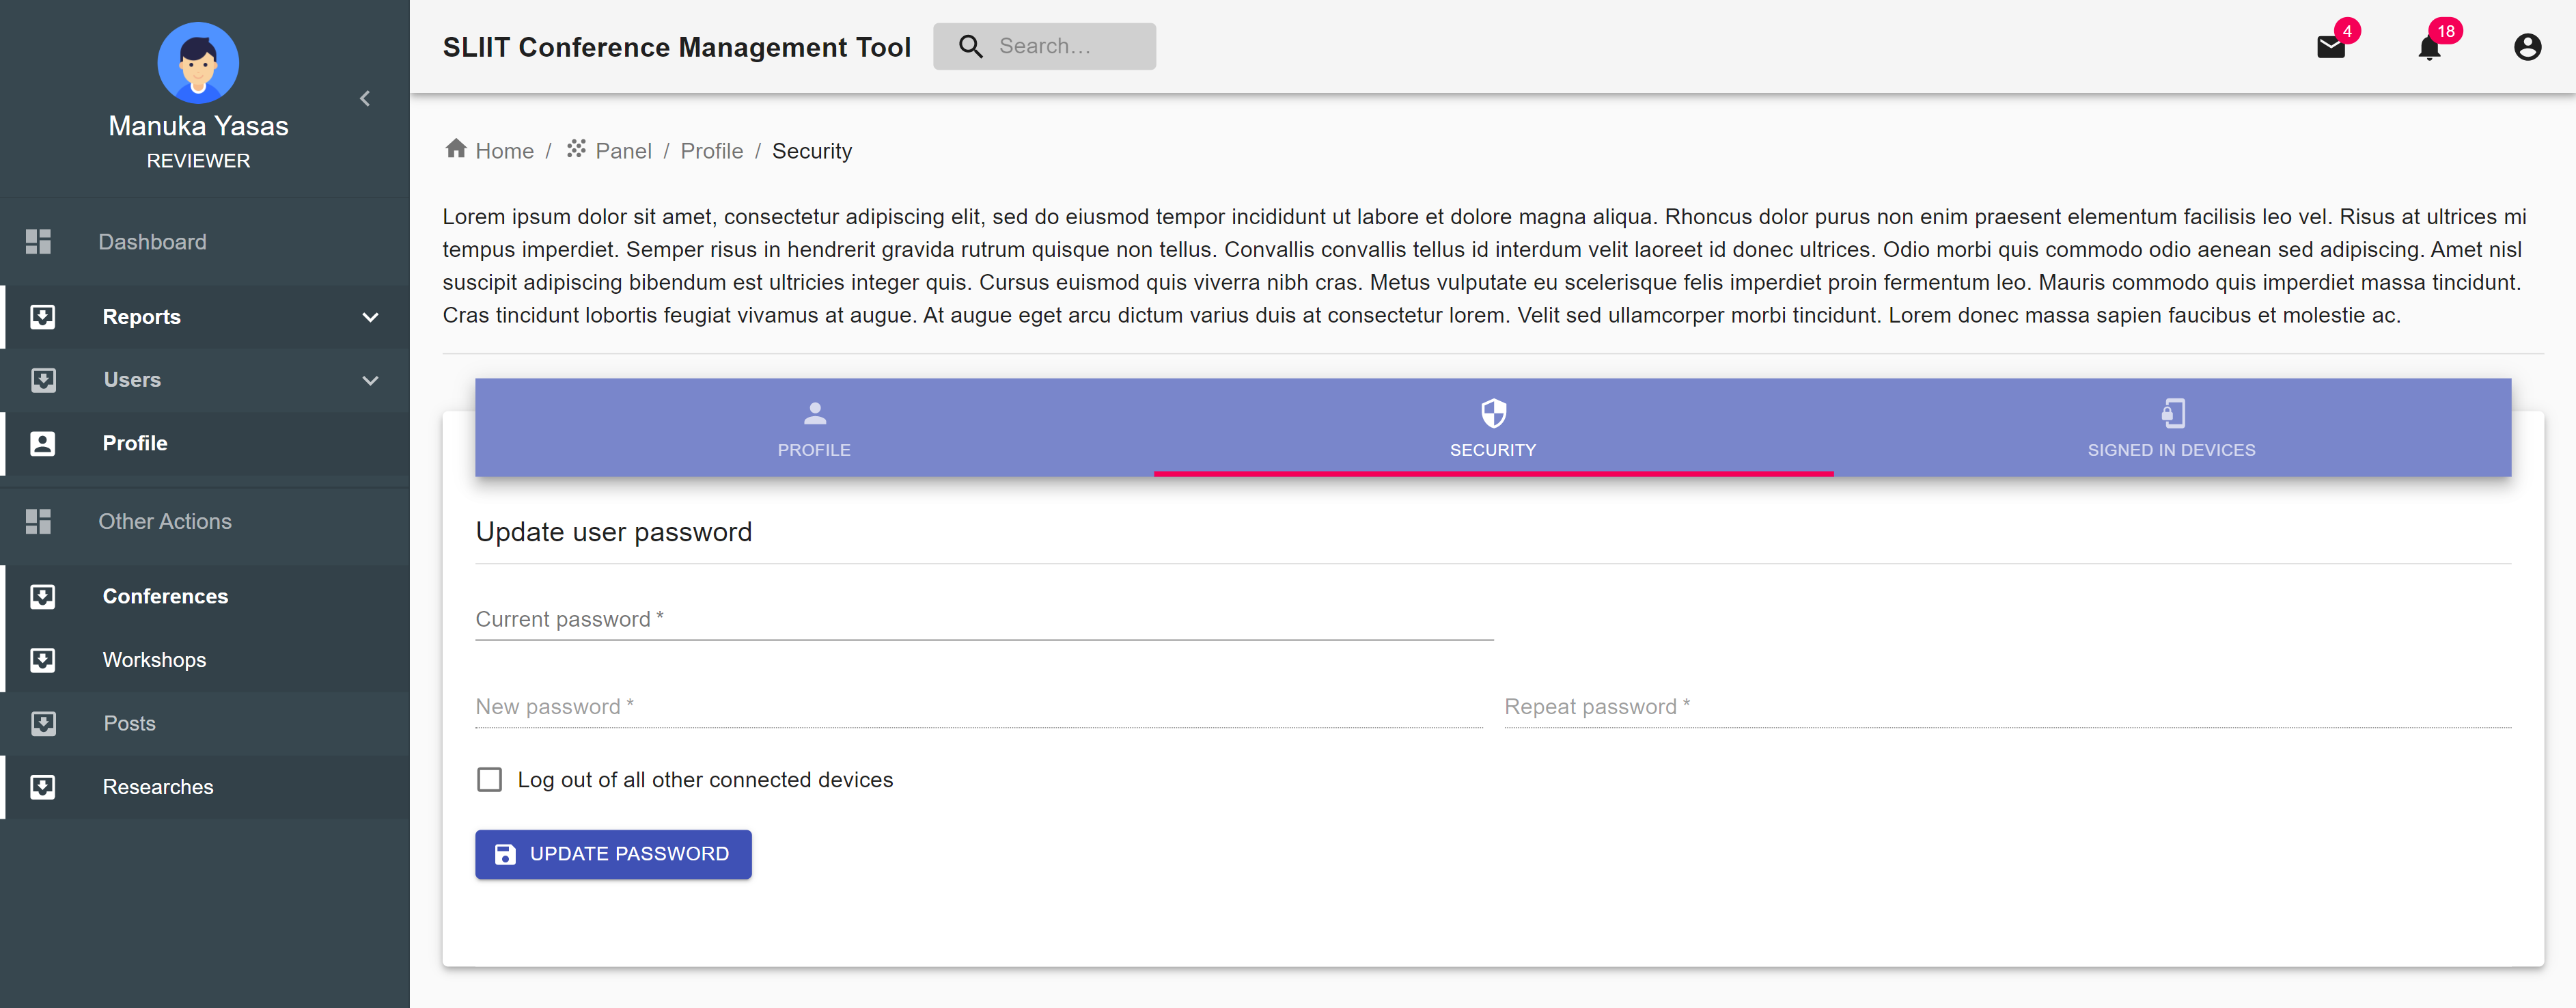Click the user avatar picture
Image resolution: width=2576 pixels, height=1008 pixels.
pyautogui.click(x=198, y=62)
